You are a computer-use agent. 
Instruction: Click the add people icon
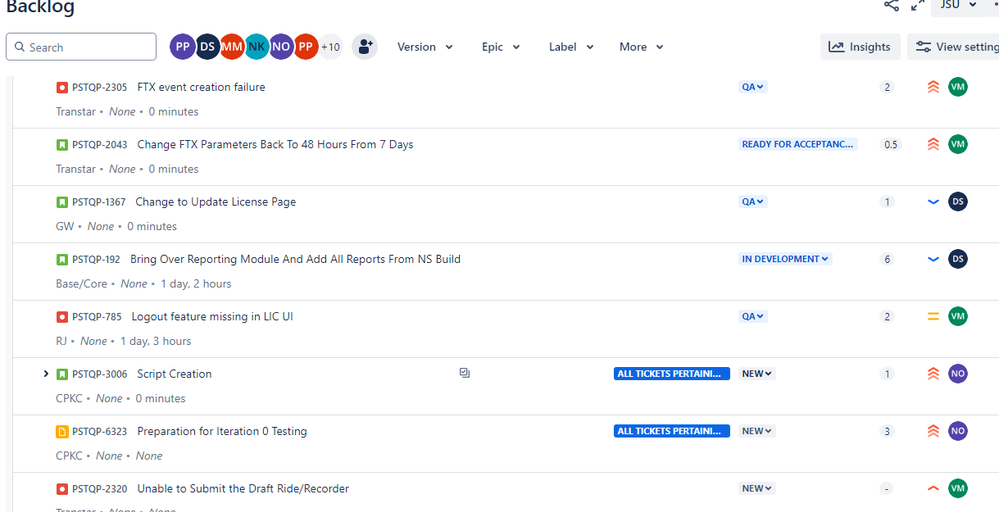365,46
